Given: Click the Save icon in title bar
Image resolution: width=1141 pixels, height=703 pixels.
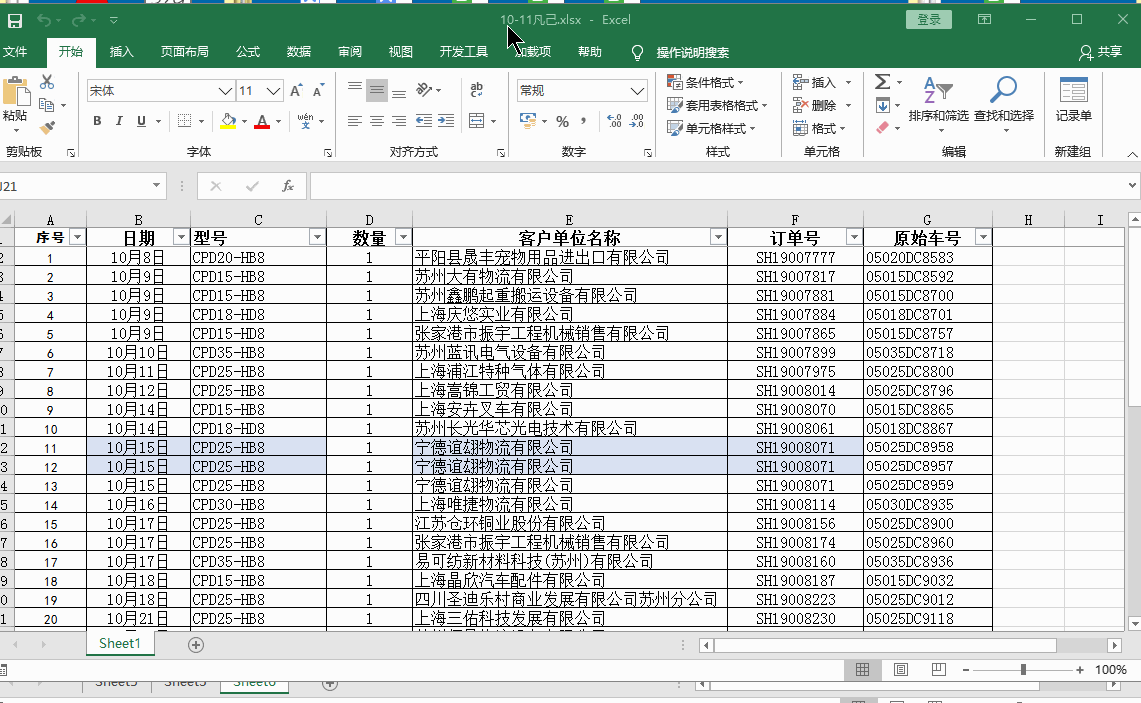Looking at the screenshot, I should [x=15, y=20].
